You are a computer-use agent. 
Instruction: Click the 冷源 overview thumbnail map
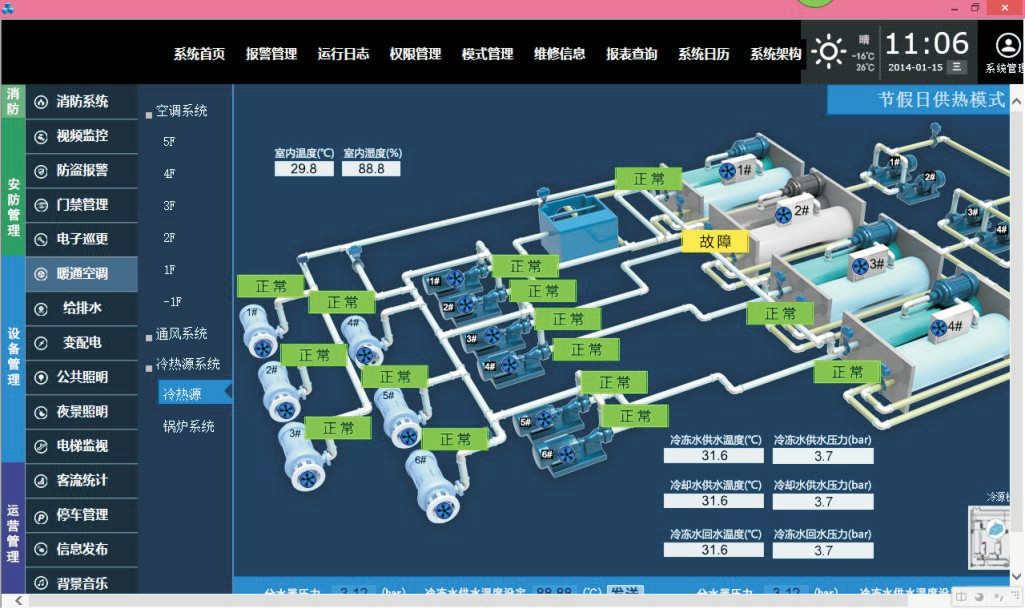(991, 533)
